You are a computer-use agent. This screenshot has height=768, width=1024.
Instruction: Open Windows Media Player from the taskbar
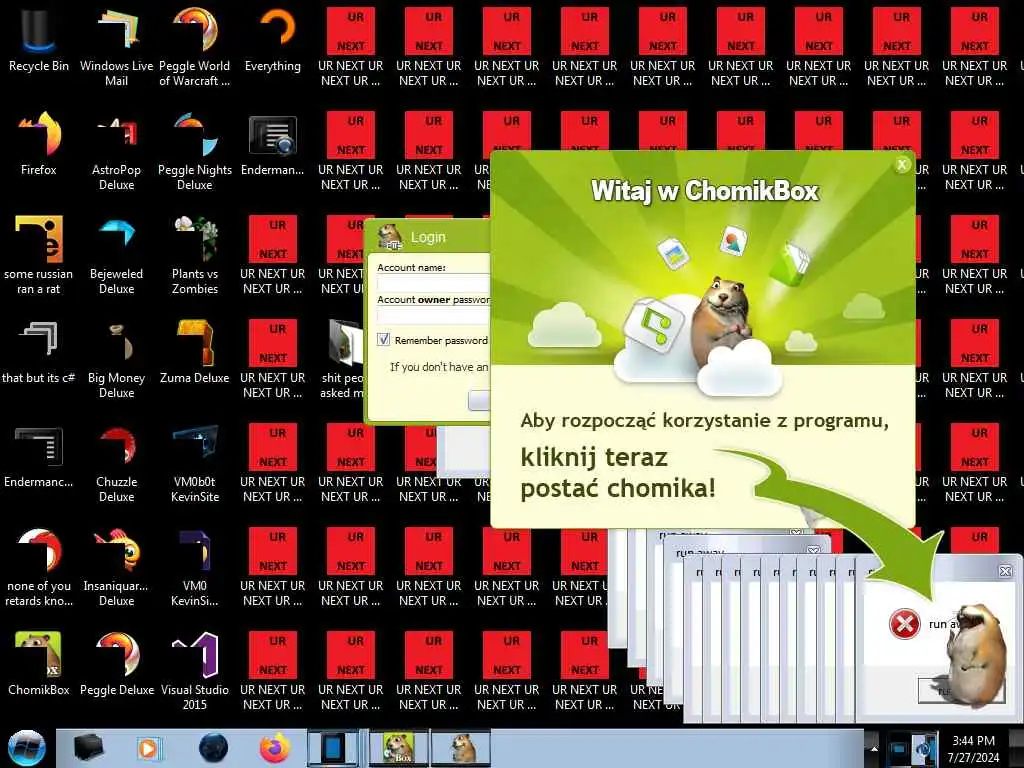coord(148,748)
